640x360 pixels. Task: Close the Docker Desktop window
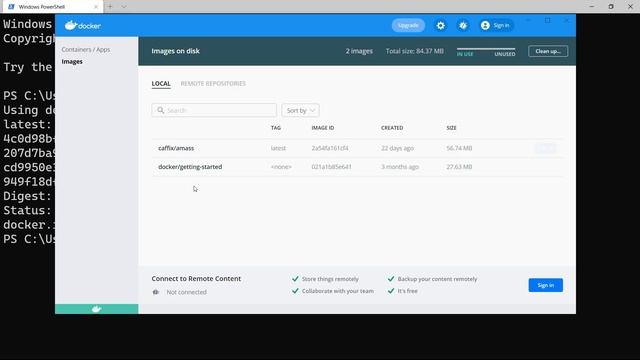tap(567, 20)
